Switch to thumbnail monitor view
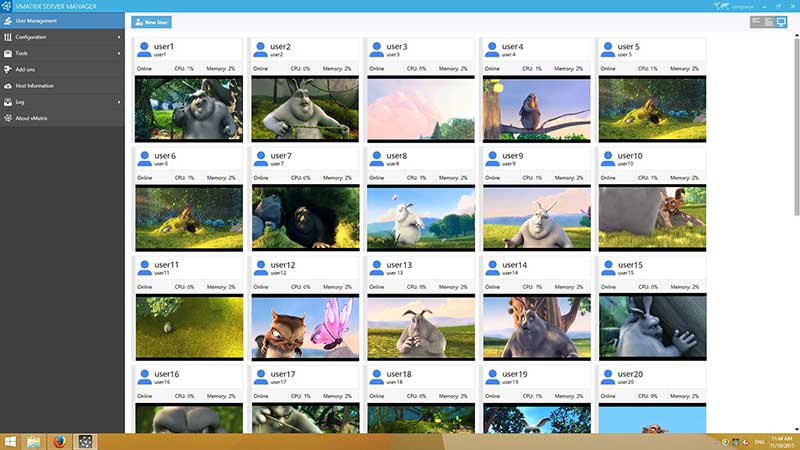800x450 pixels. tap(782, 21)
